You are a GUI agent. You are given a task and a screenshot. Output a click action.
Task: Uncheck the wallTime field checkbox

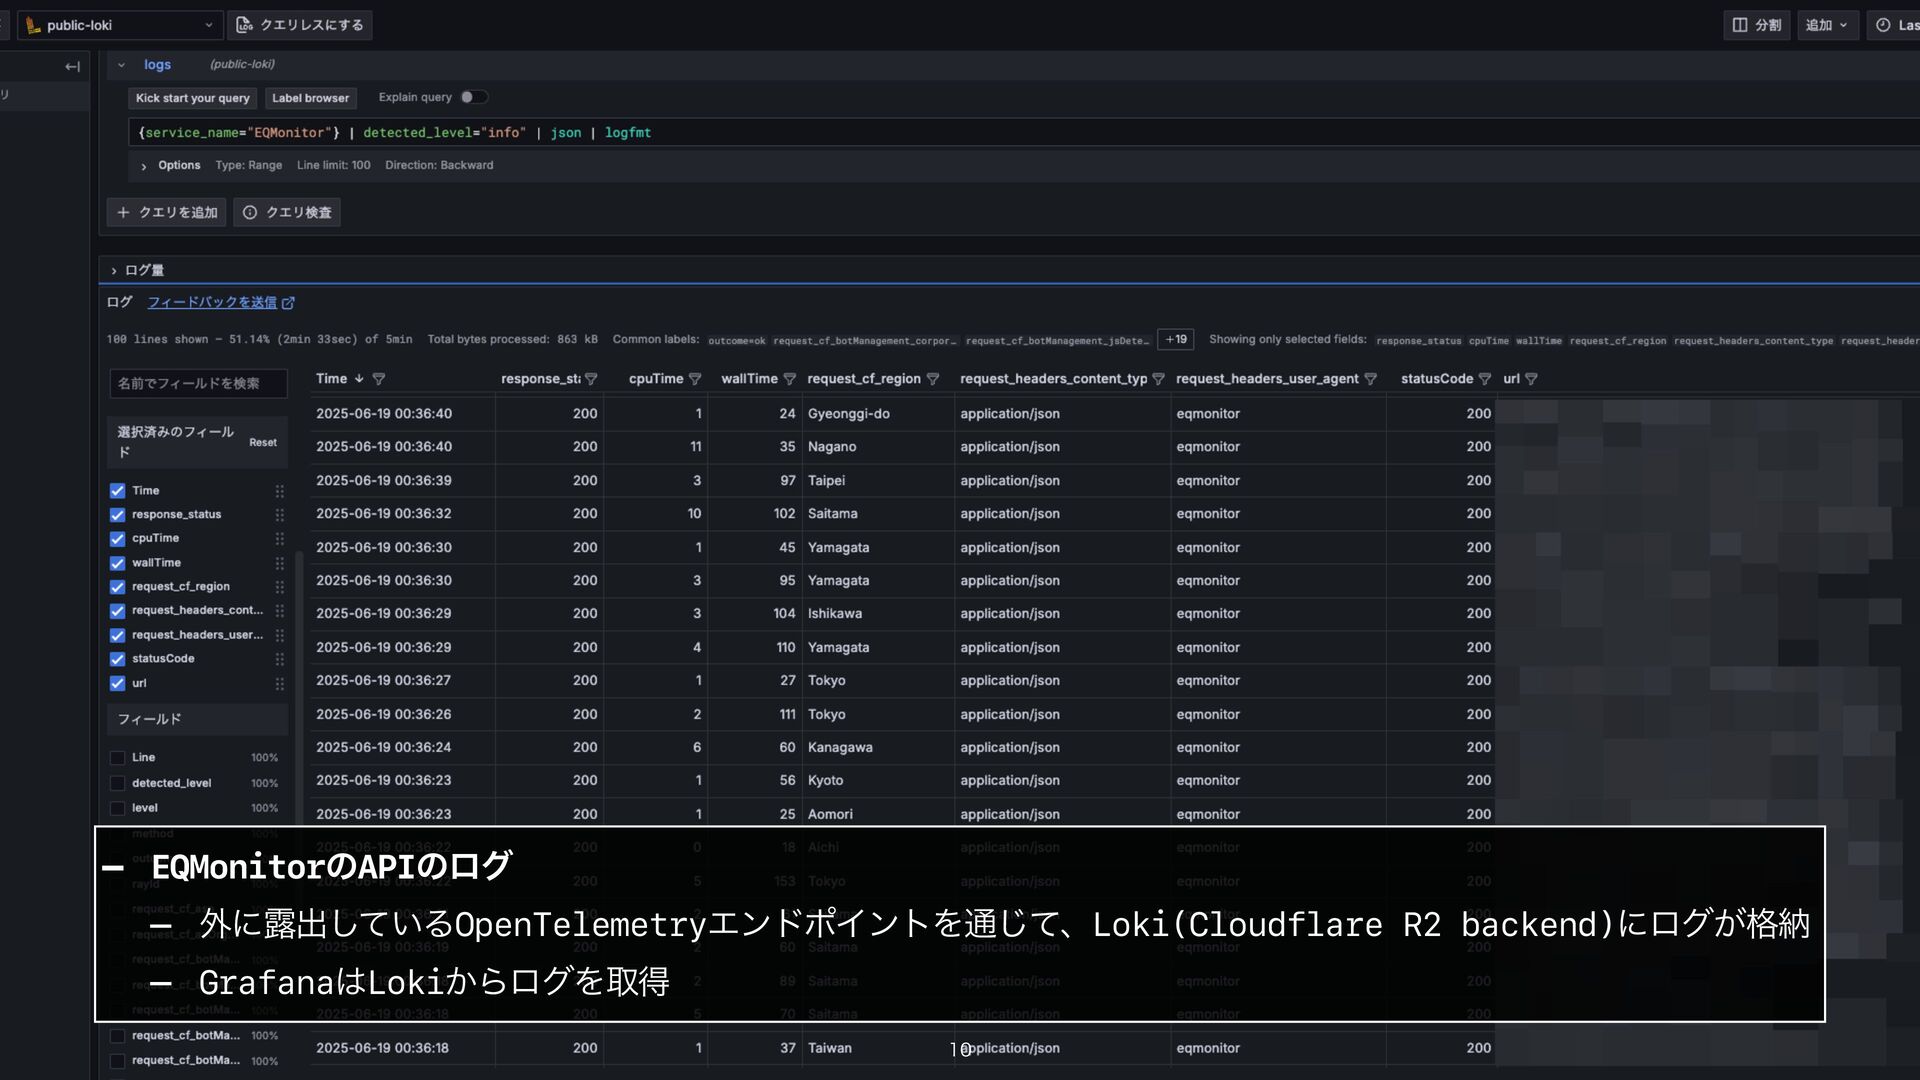coord(117,563)
